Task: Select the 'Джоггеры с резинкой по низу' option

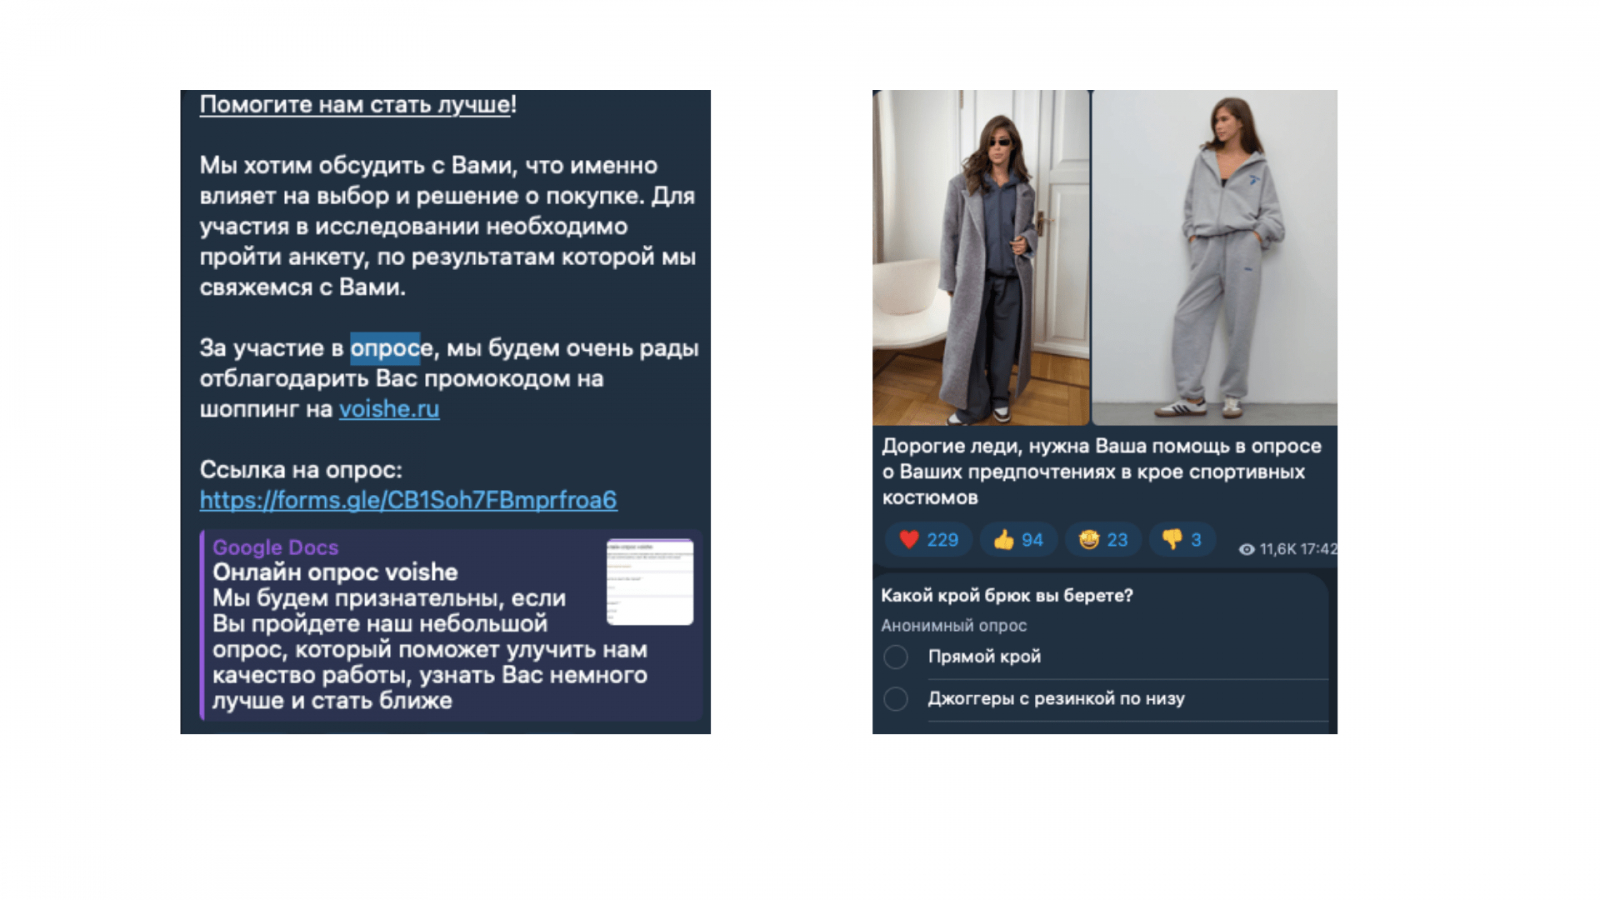Action: coord(1105,699)
